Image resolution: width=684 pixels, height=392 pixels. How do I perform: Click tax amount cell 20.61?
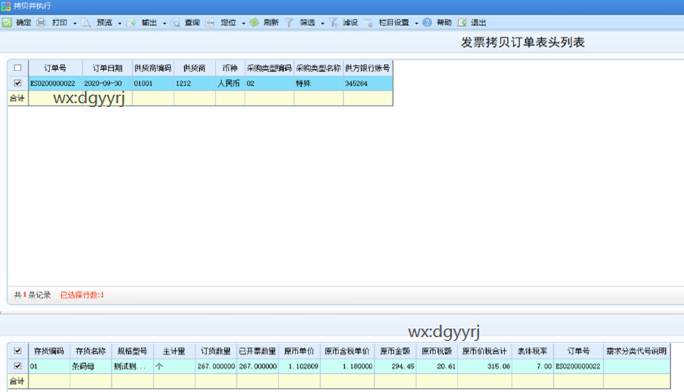[437, 366]
